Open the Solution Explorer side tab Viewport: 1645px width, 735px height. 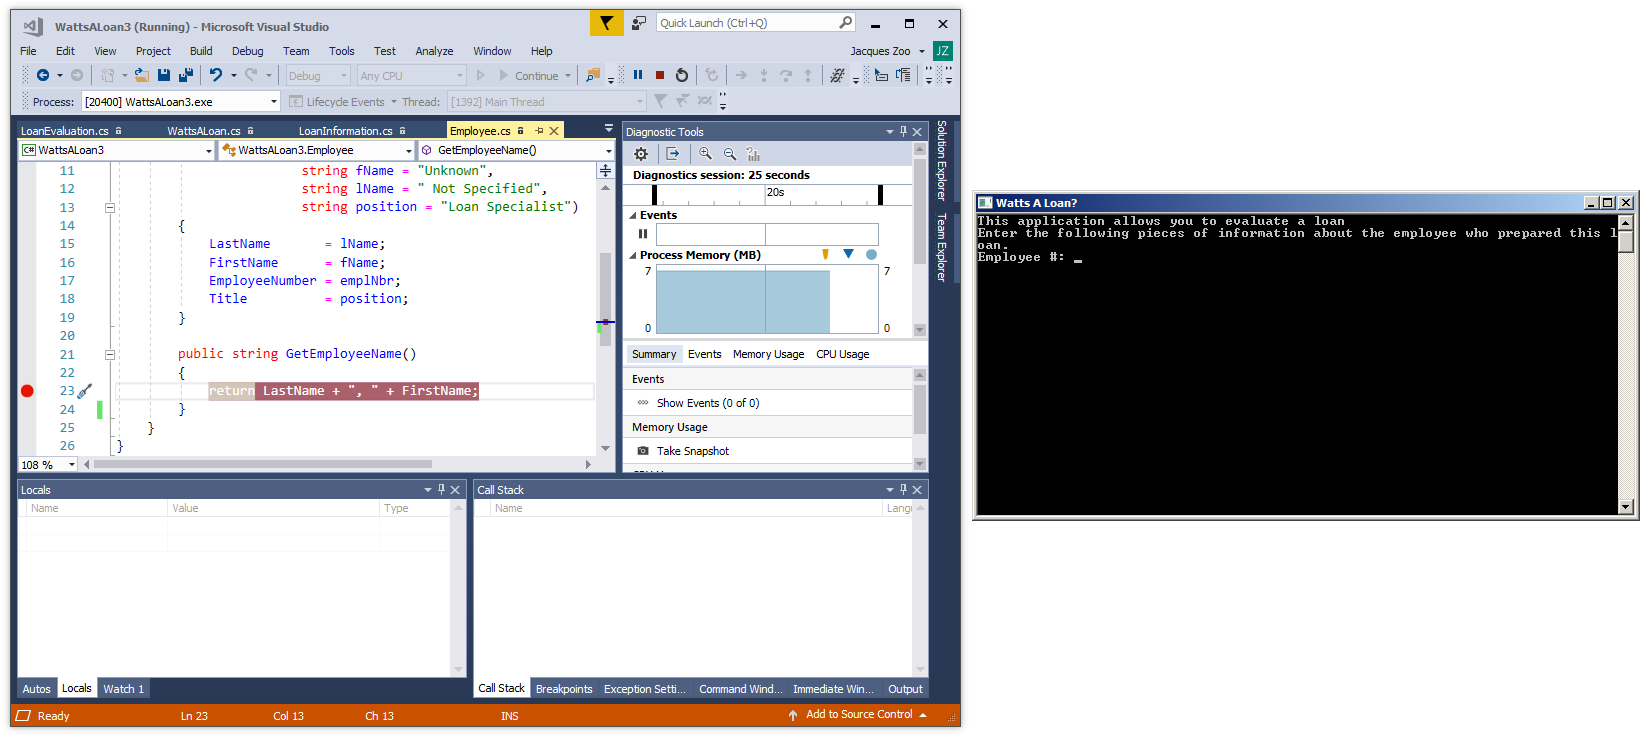(941, 161)
